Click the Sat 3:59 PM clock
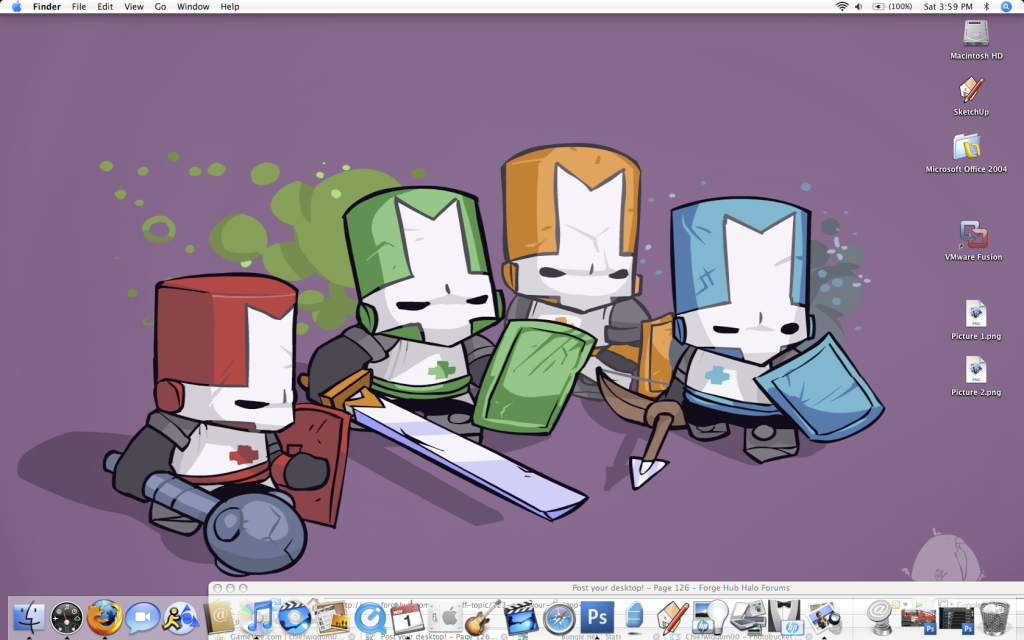Image resolution: width=1024 pixels, height=640 pixels. [948, 7]
